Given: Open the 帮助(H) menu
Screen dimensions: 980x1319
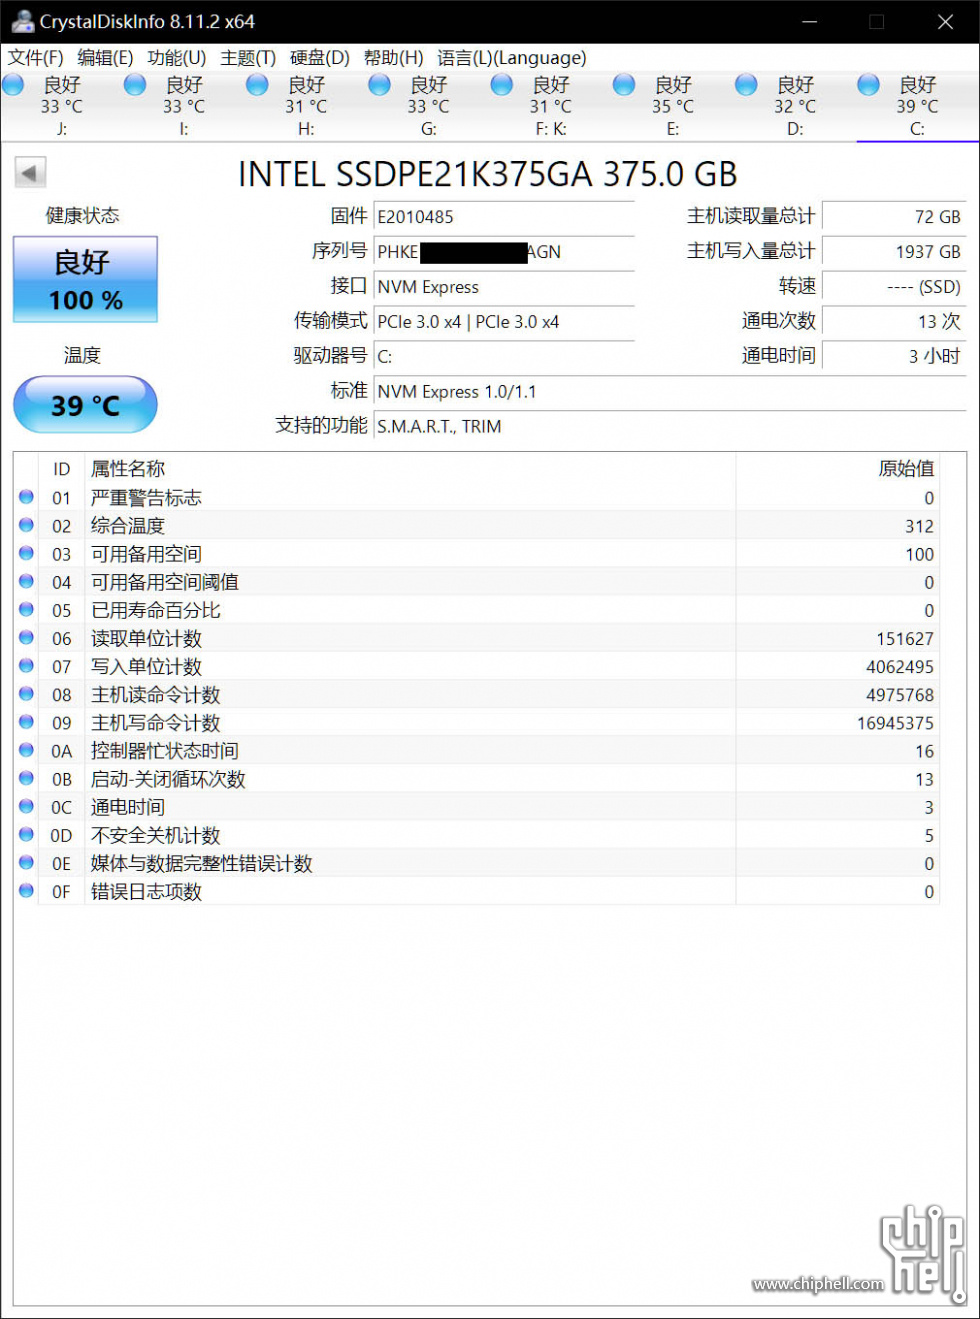Looking at the screenshot, I should pyautogui.click(x=393, y=58).
